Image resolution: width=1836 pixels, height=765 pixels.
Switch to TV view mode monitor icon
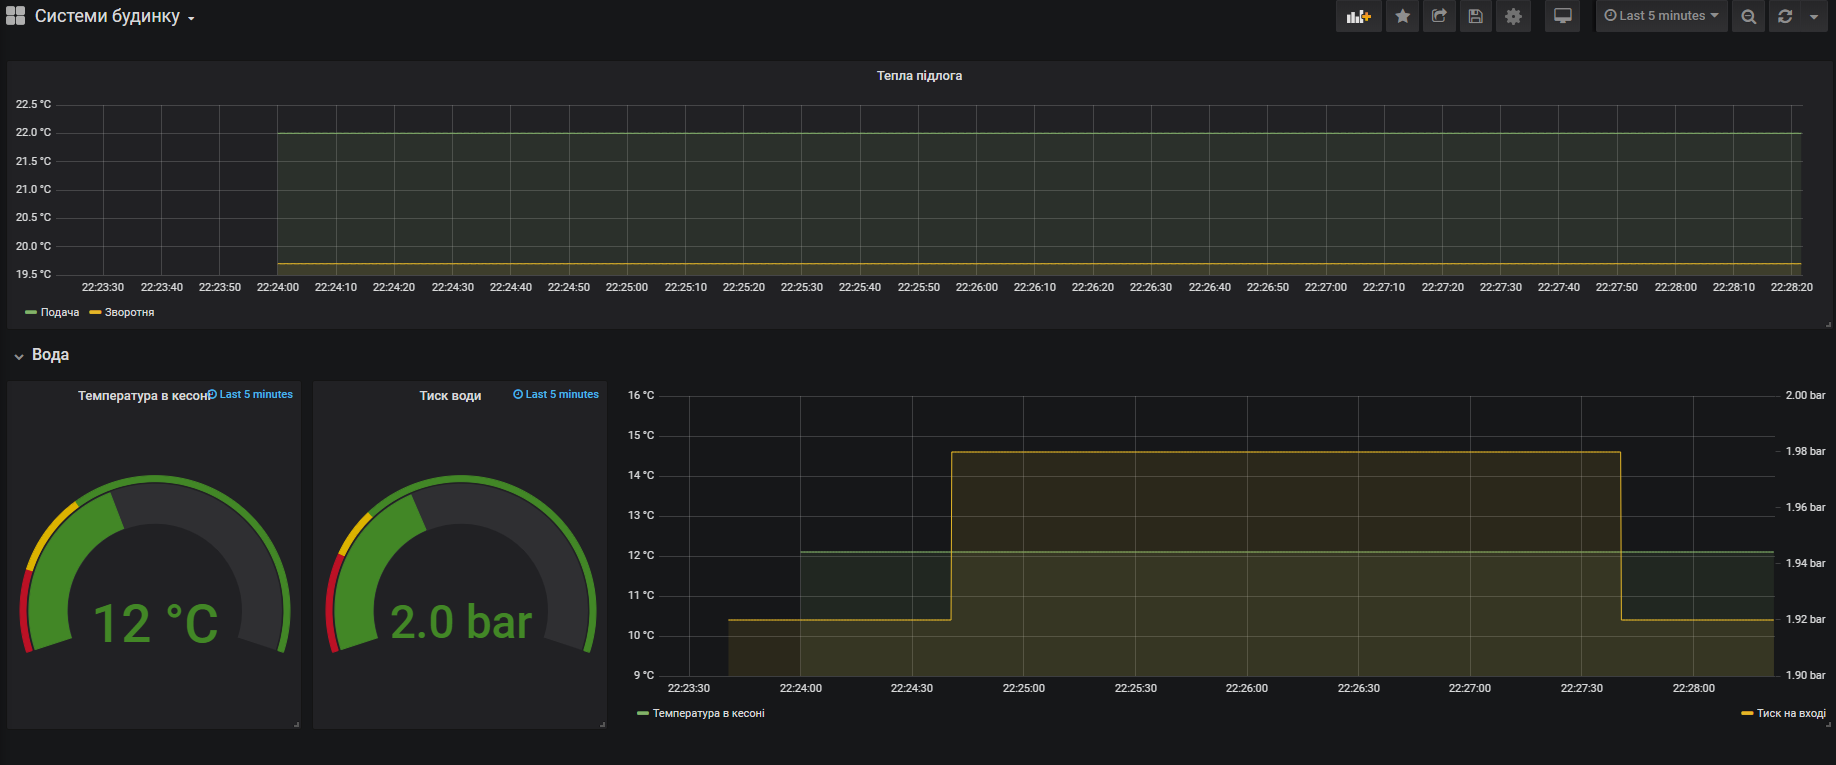point(1562,16)
